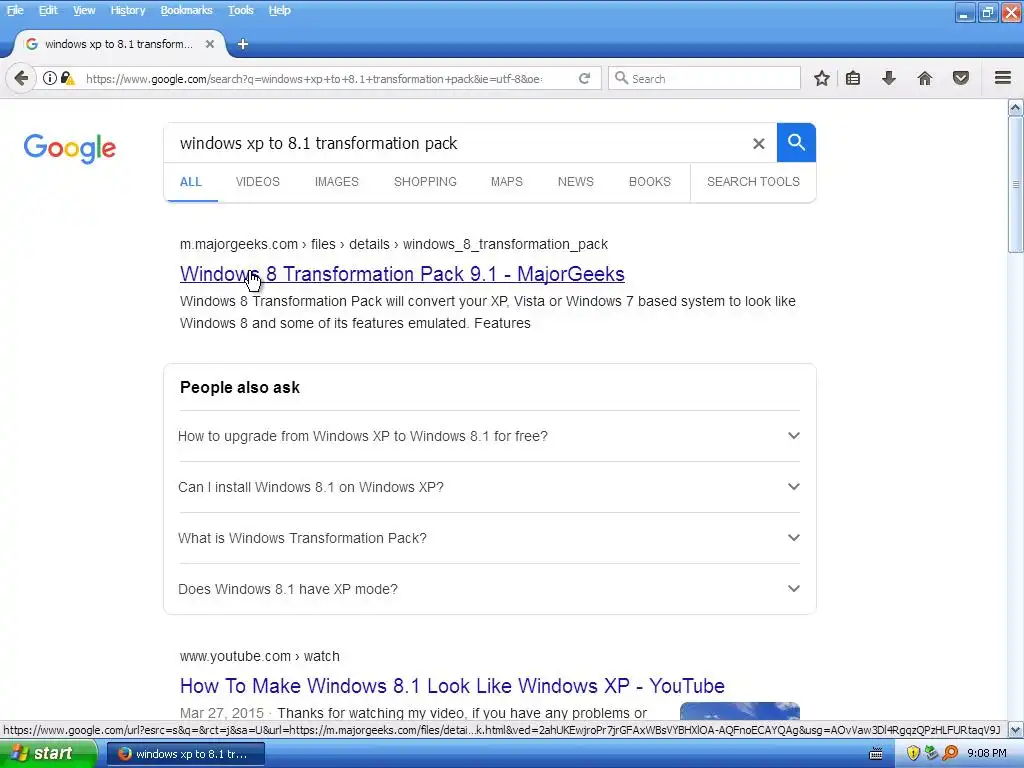Click the Google search query text field
Viewport: 1024px width, 768px height.
457,143
